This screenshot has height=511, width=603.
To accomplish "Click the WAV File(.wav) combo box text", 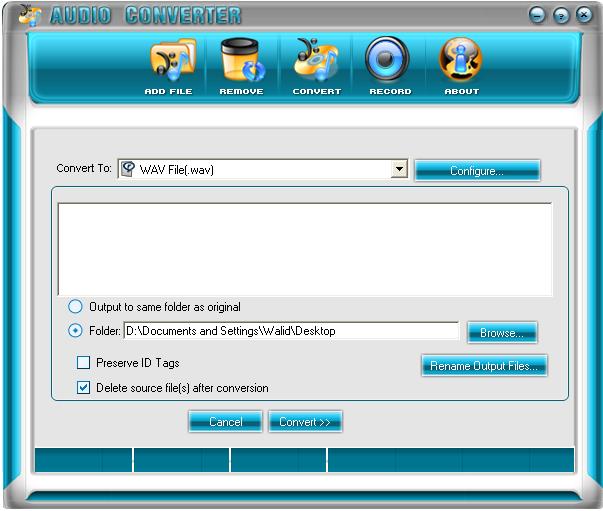I will point(177,170).
